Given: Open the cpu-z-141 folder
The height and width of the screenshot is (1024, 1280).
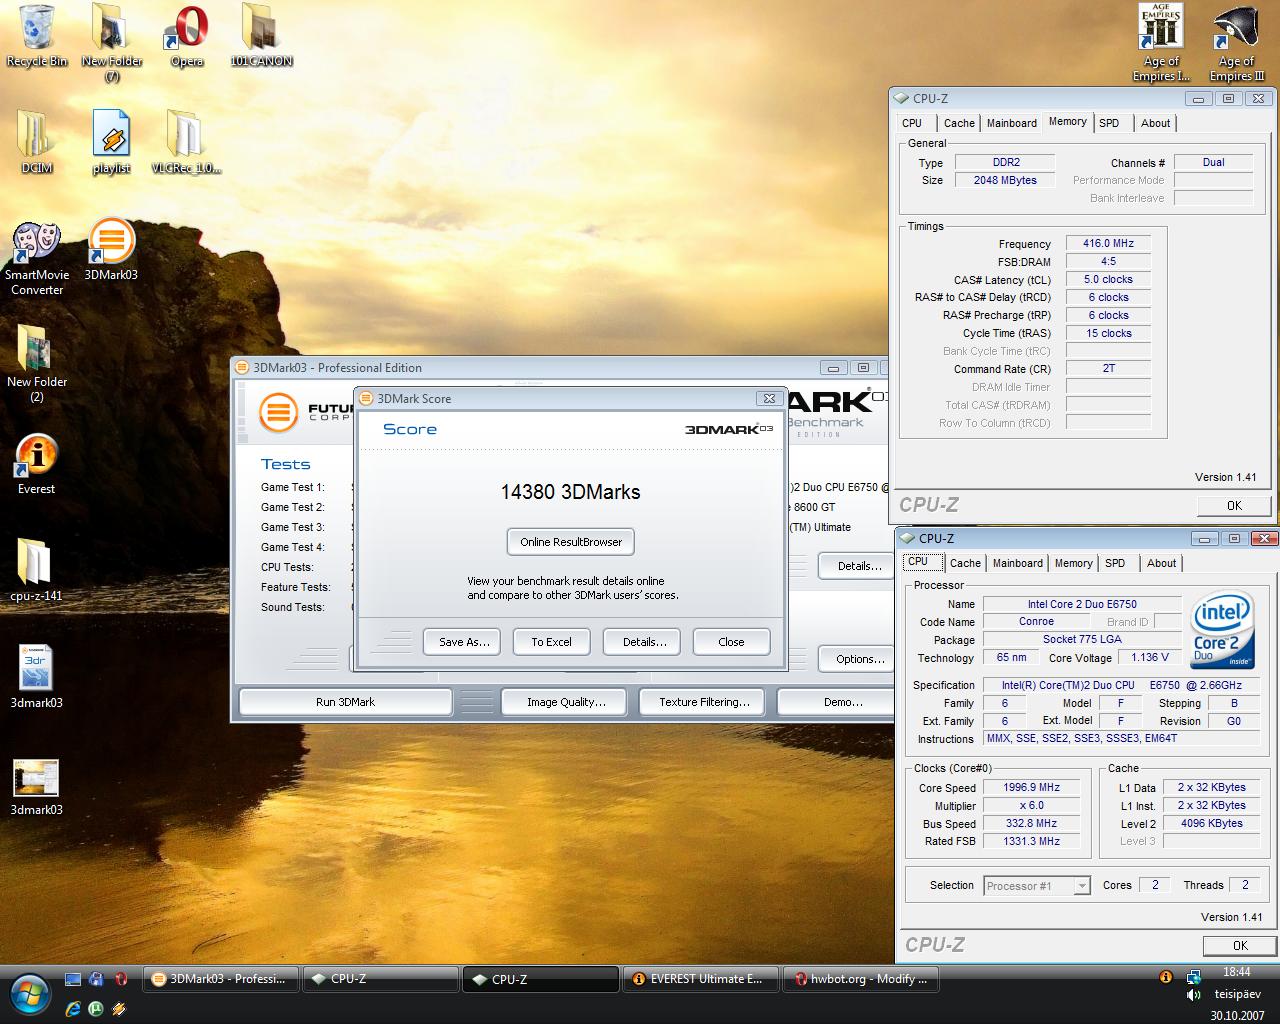Looking at the screenshot, I should [36, 571].
